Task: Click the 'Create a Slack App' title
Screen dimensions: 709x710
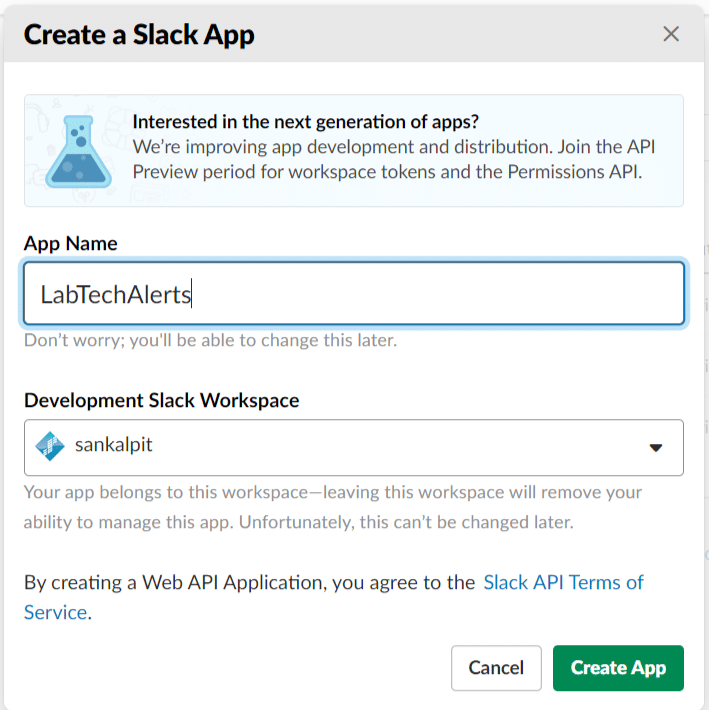Action: tap(139, 35)
